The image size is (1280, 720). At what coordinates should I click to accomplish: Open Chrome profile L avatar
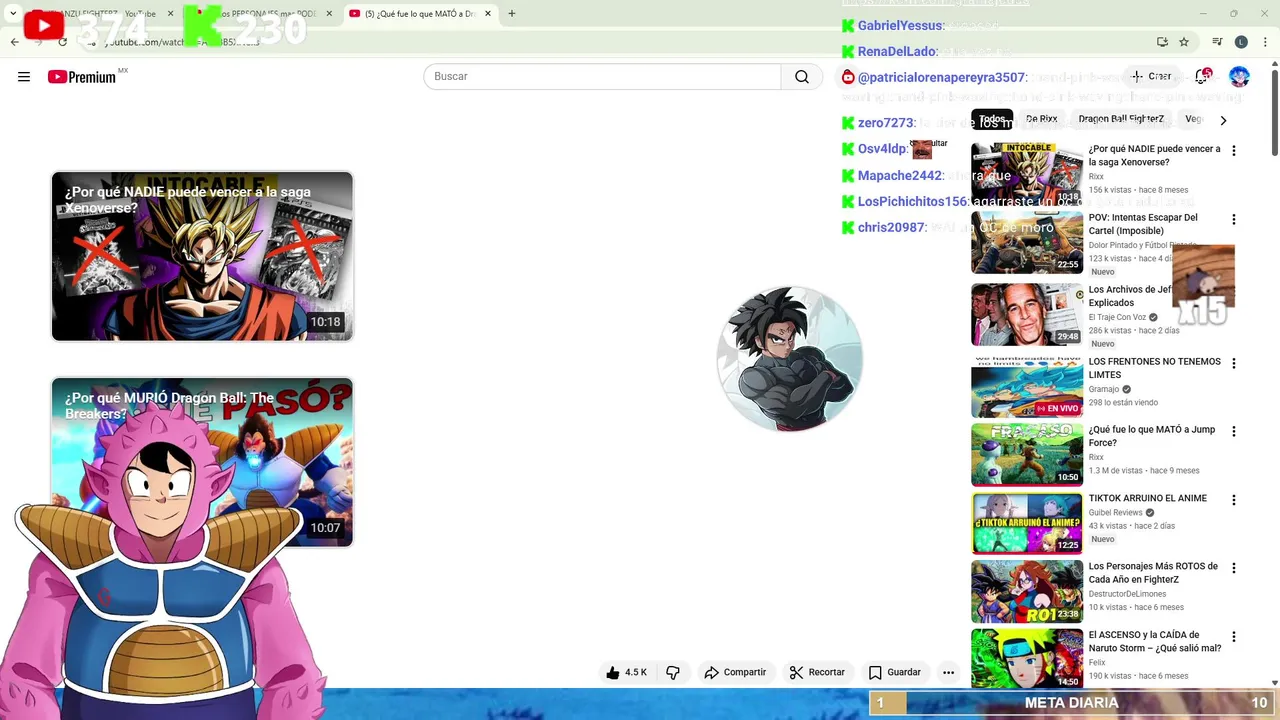pyautogui.click(x=1241, y=42)
